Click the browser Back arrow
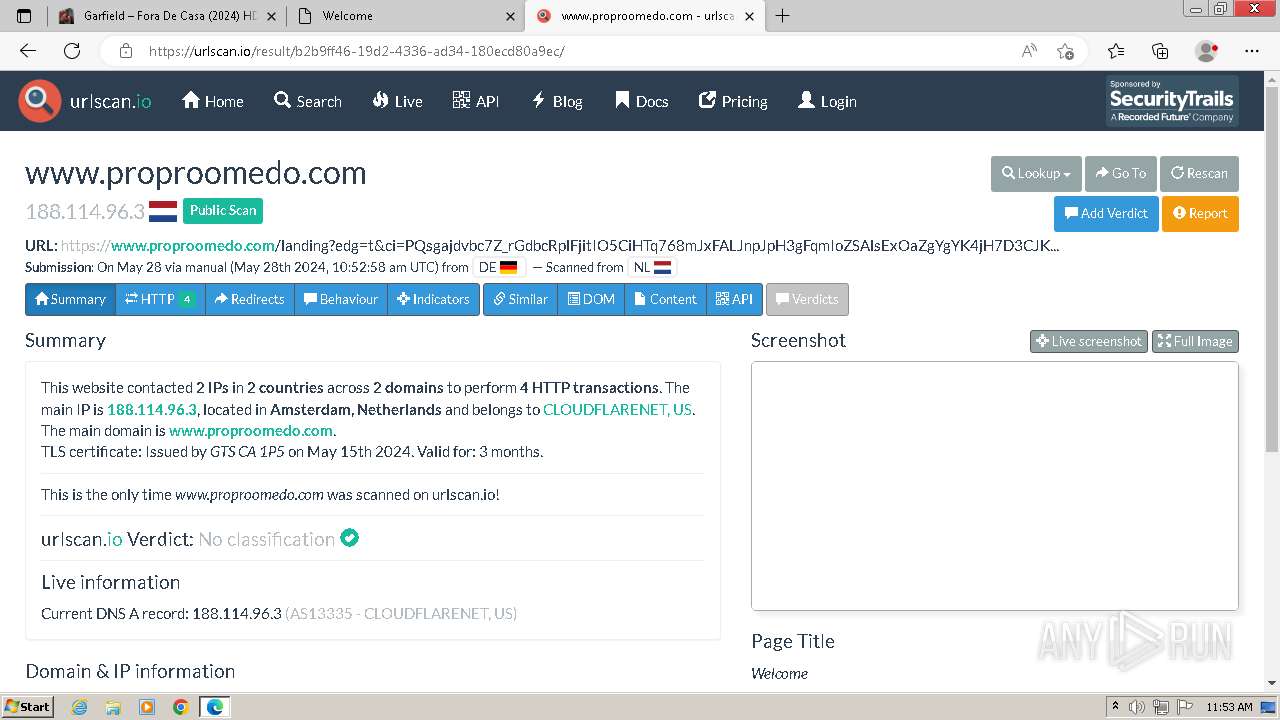This screenshot has width=1280, height=720. click(28, 51)
